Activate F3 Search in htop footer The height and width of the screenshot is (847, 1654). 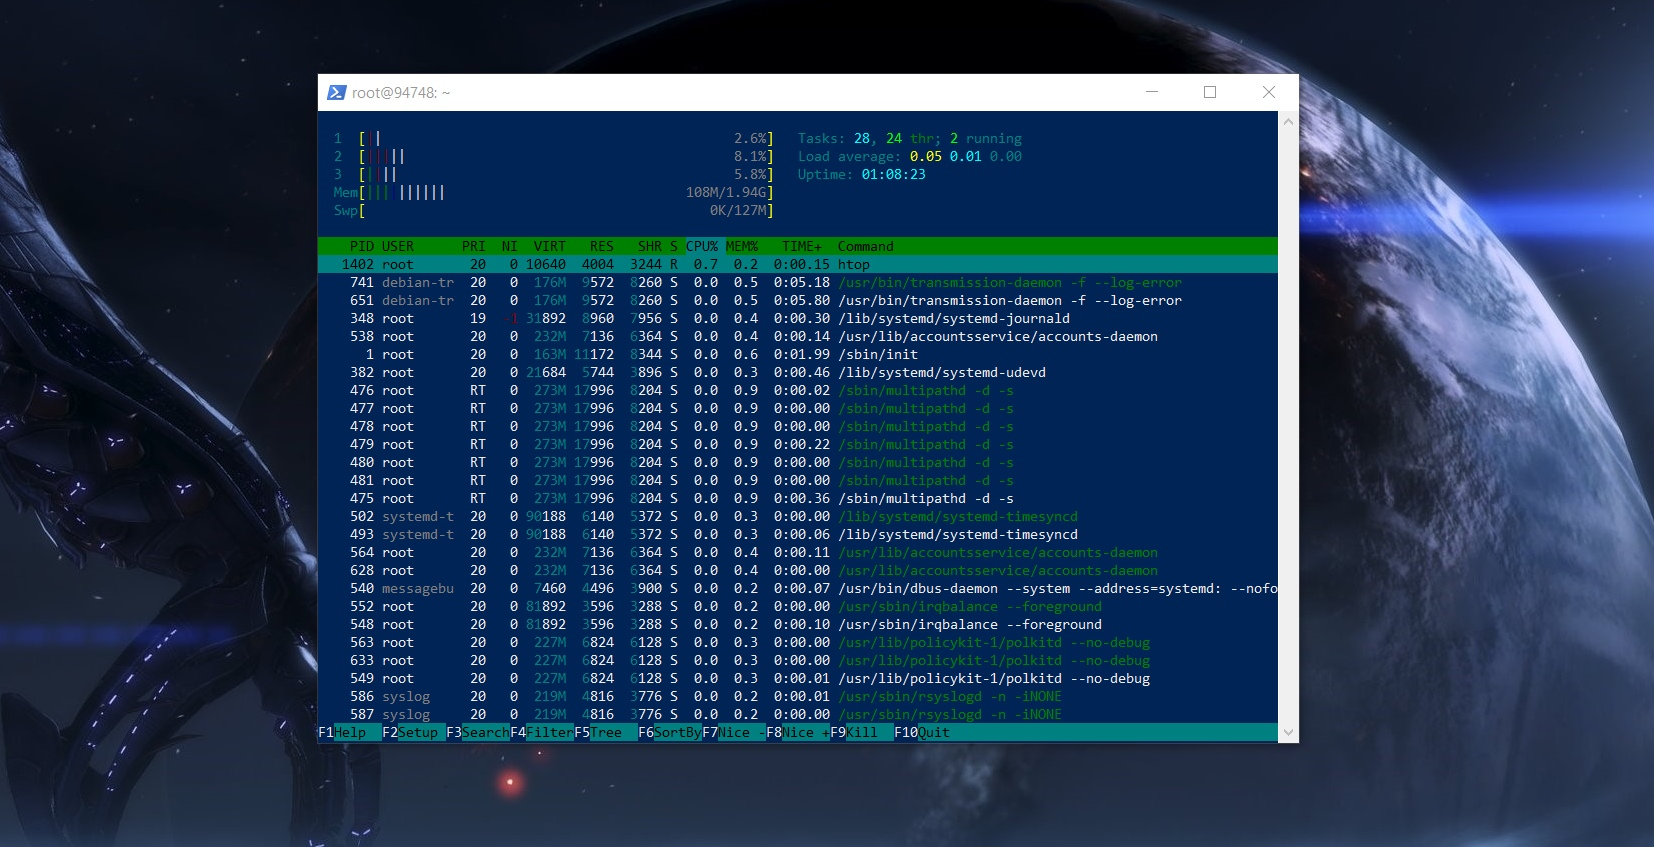[x=478, y=732]
